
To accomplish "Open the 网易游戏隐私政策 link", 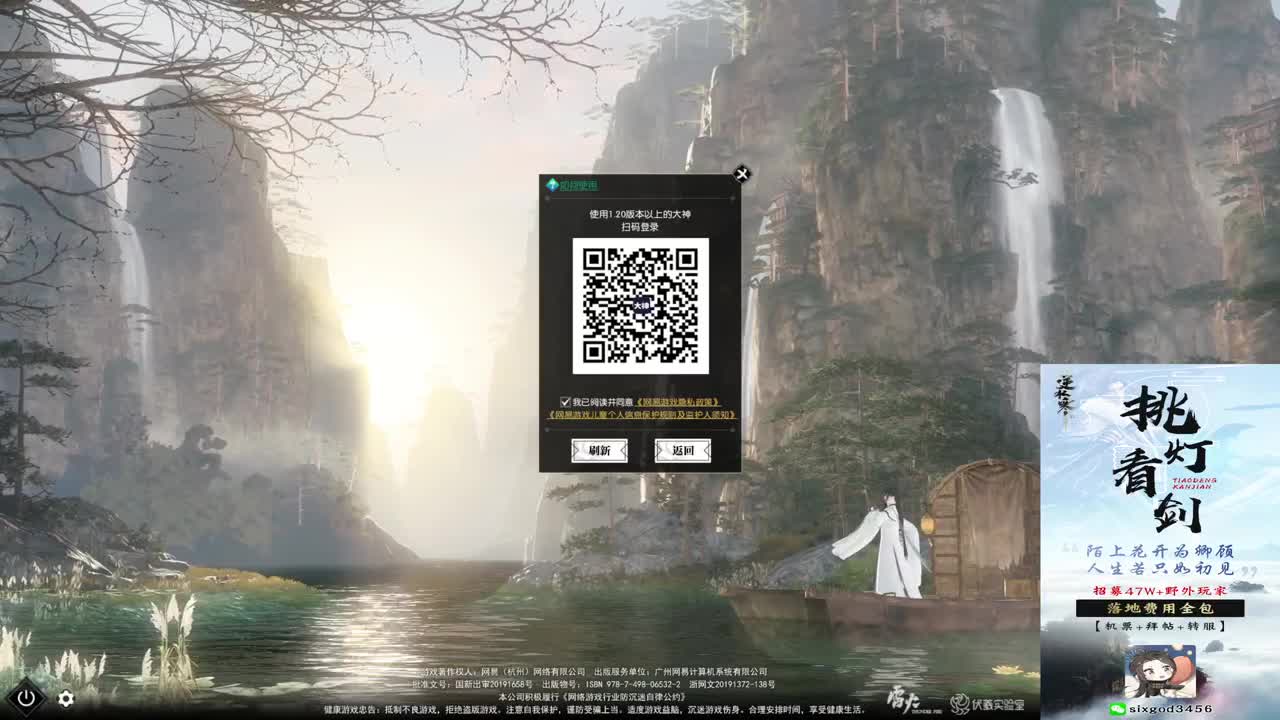I will tap(677, 402).
